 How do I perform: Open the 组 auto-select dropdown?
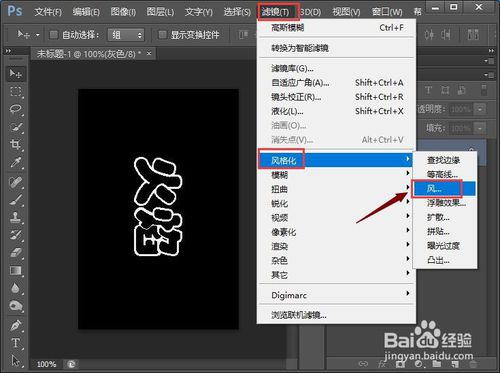point(126,35)
